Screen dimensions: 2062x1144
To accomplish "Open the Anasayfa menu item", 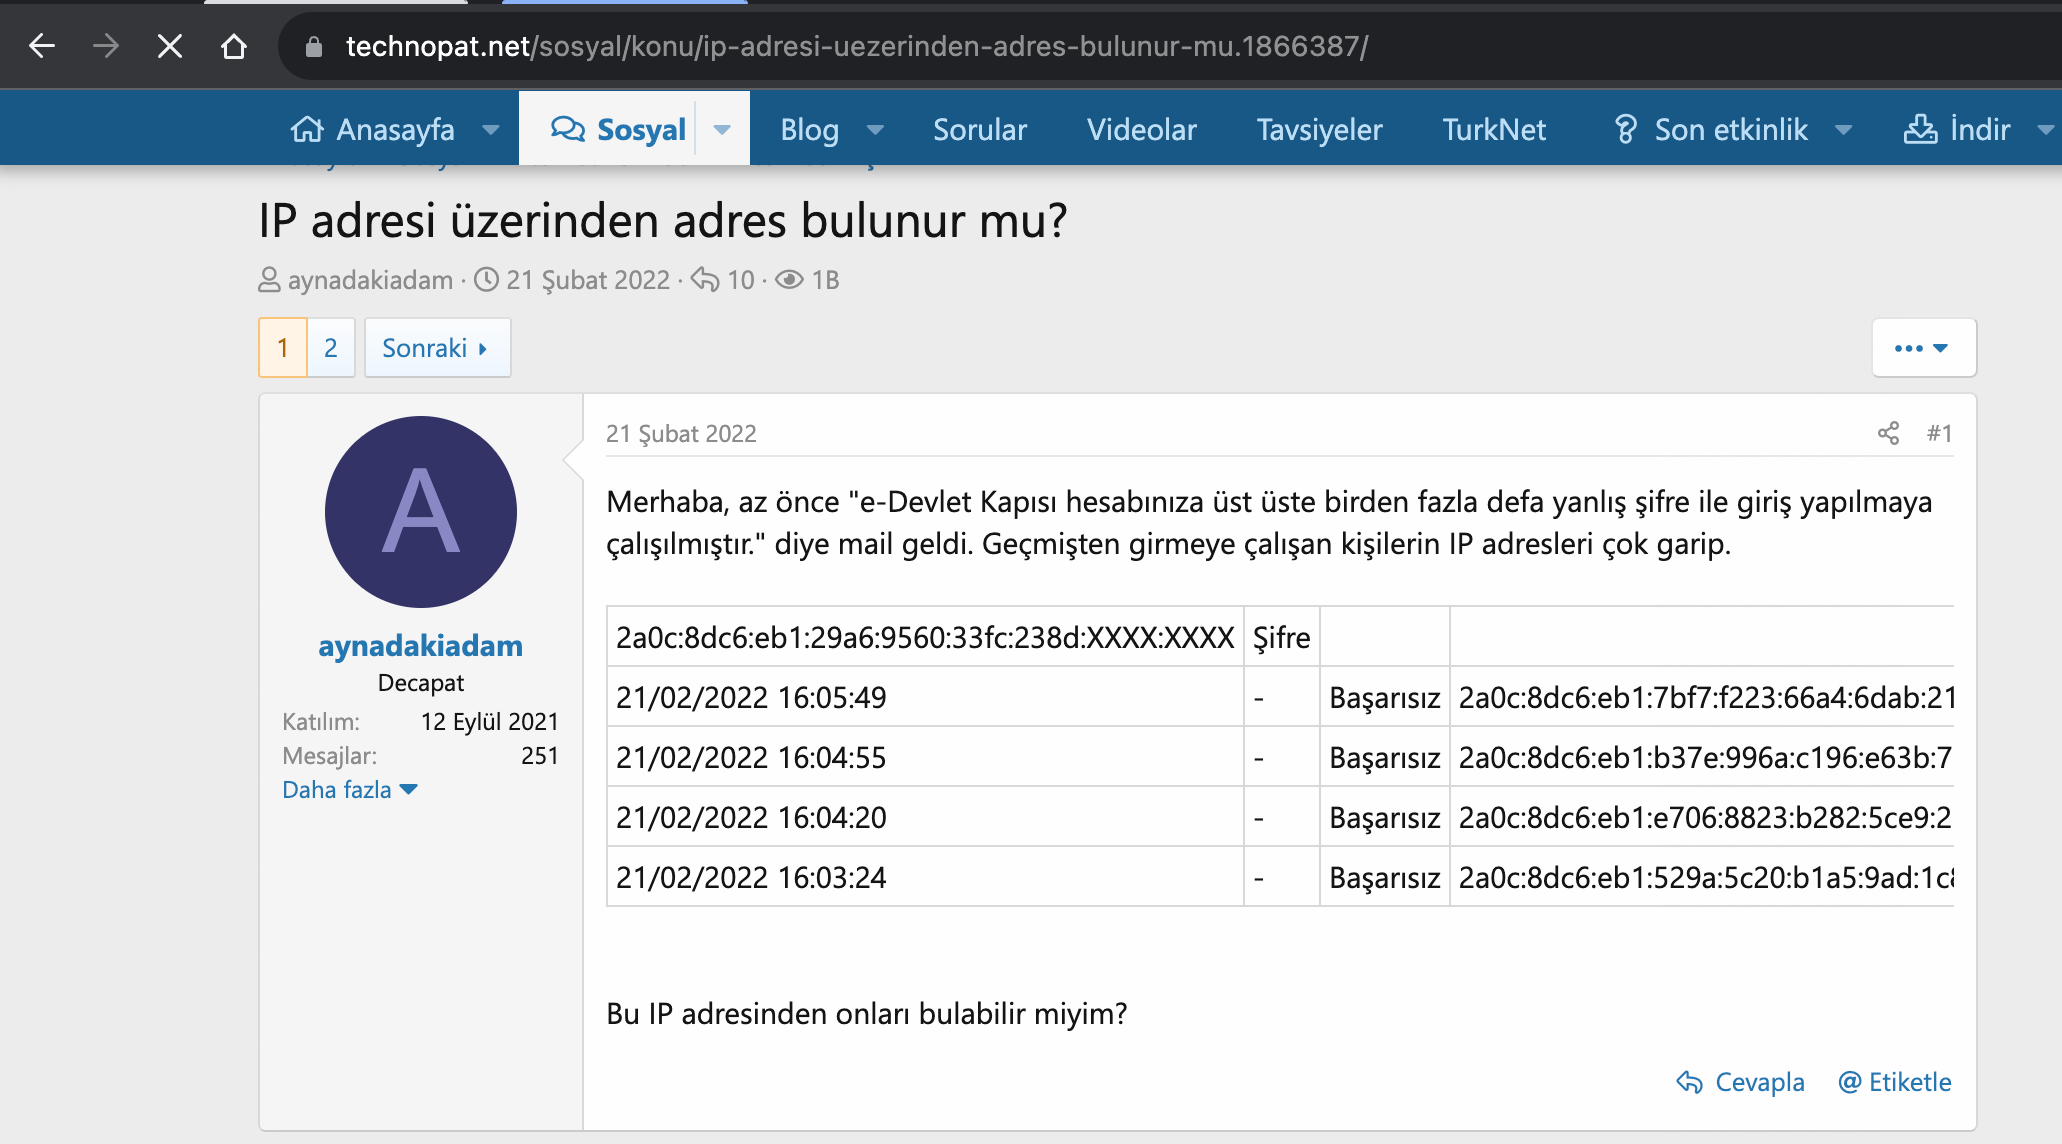I will tap(373, 129).
